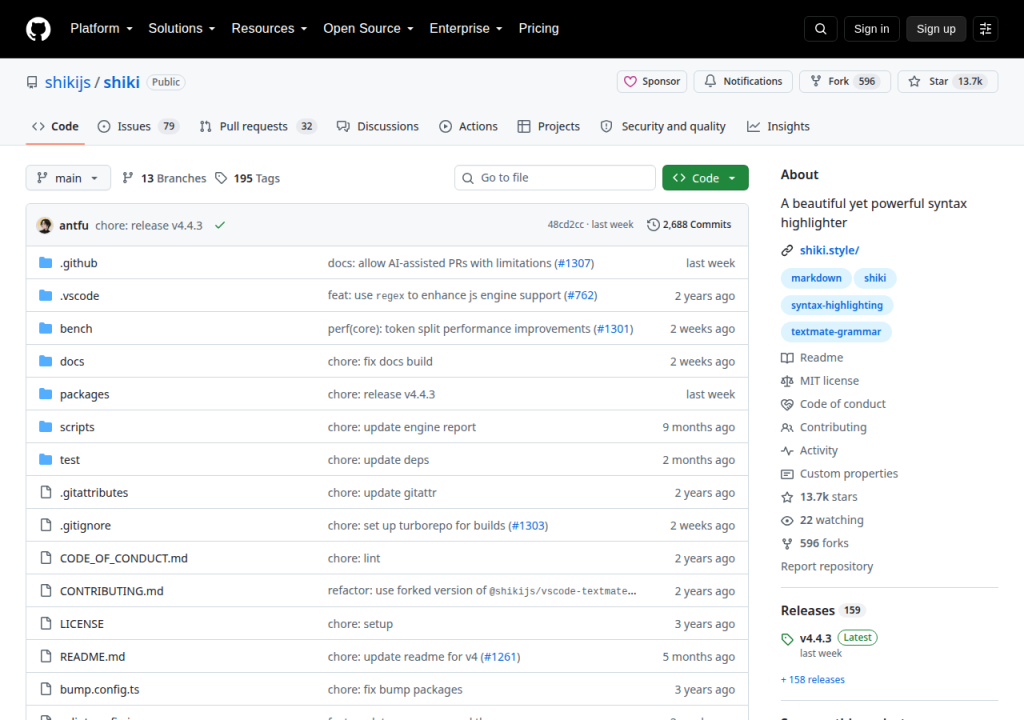
Task: Focus the Go to file search field
Action: coord(554,178)
